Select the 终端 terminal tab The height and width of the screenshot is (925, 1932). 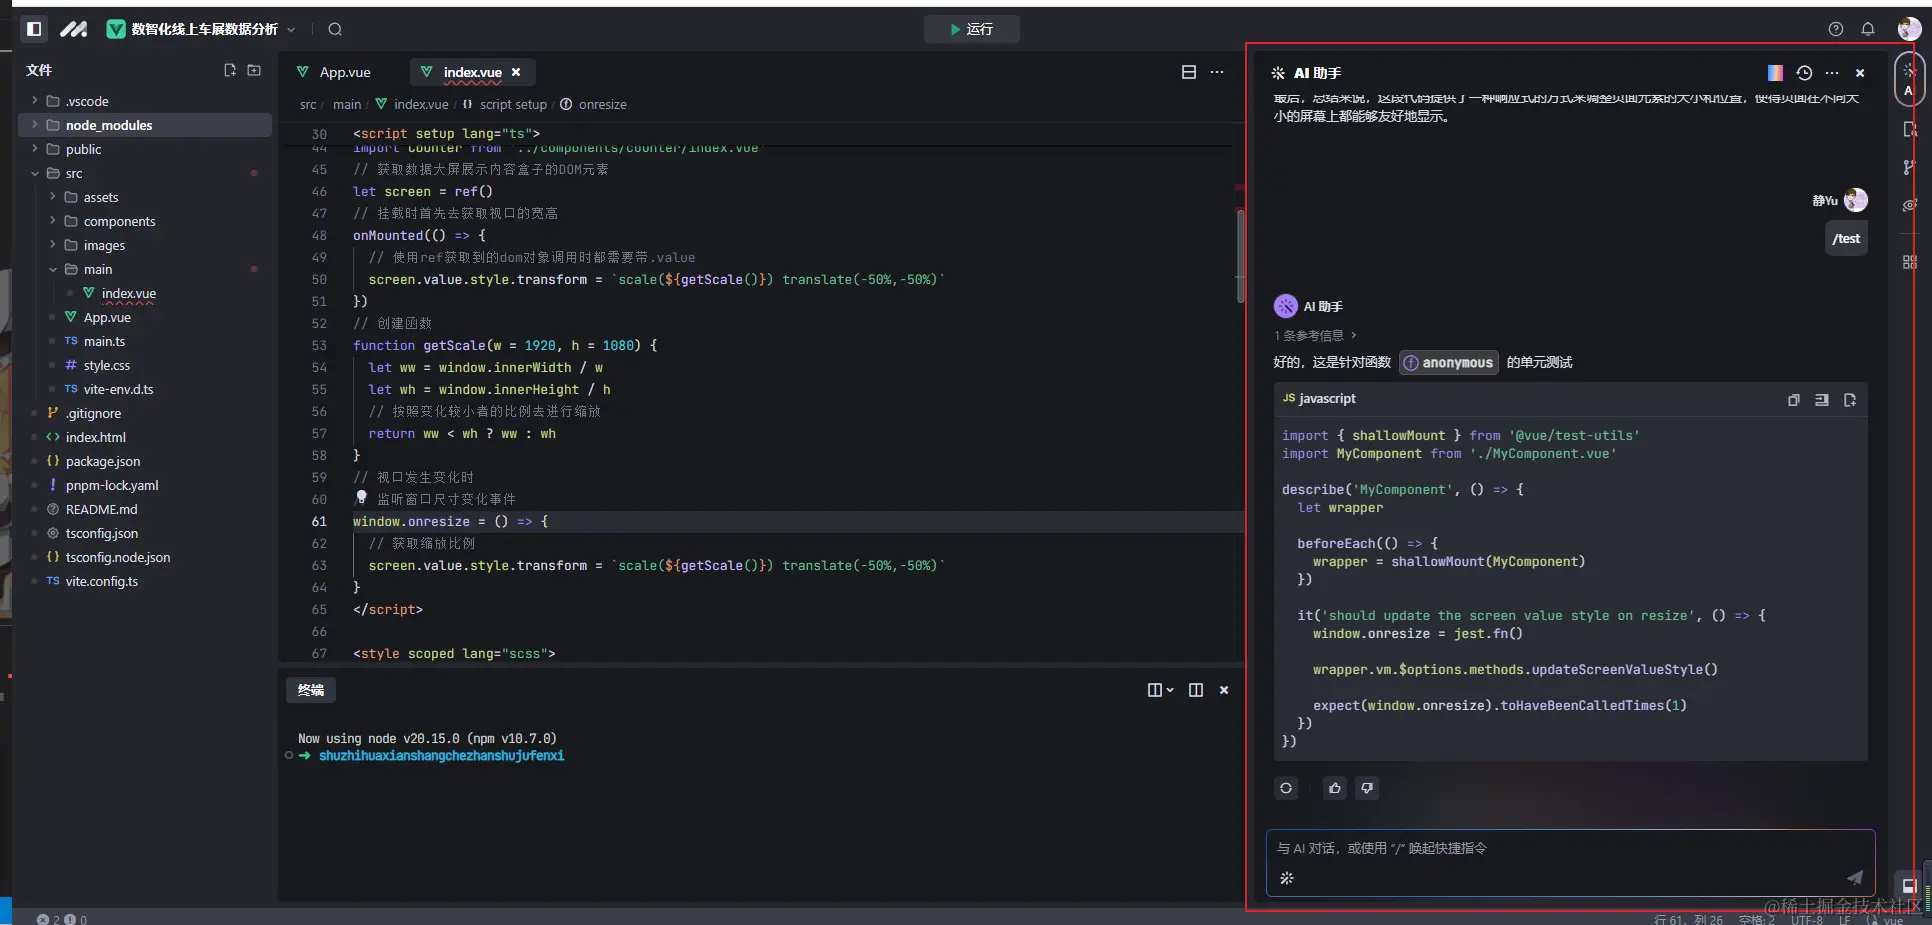coord(311,690)
